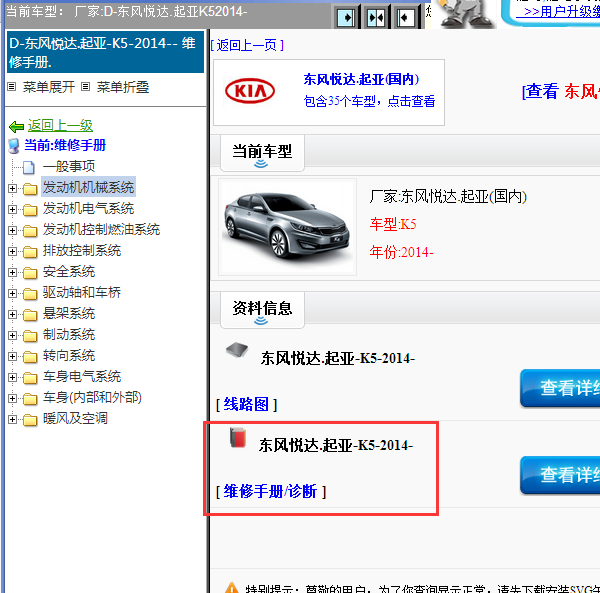Open the 维修手册/诊断 link
The image size is (600, 593).
click(271, 491)
